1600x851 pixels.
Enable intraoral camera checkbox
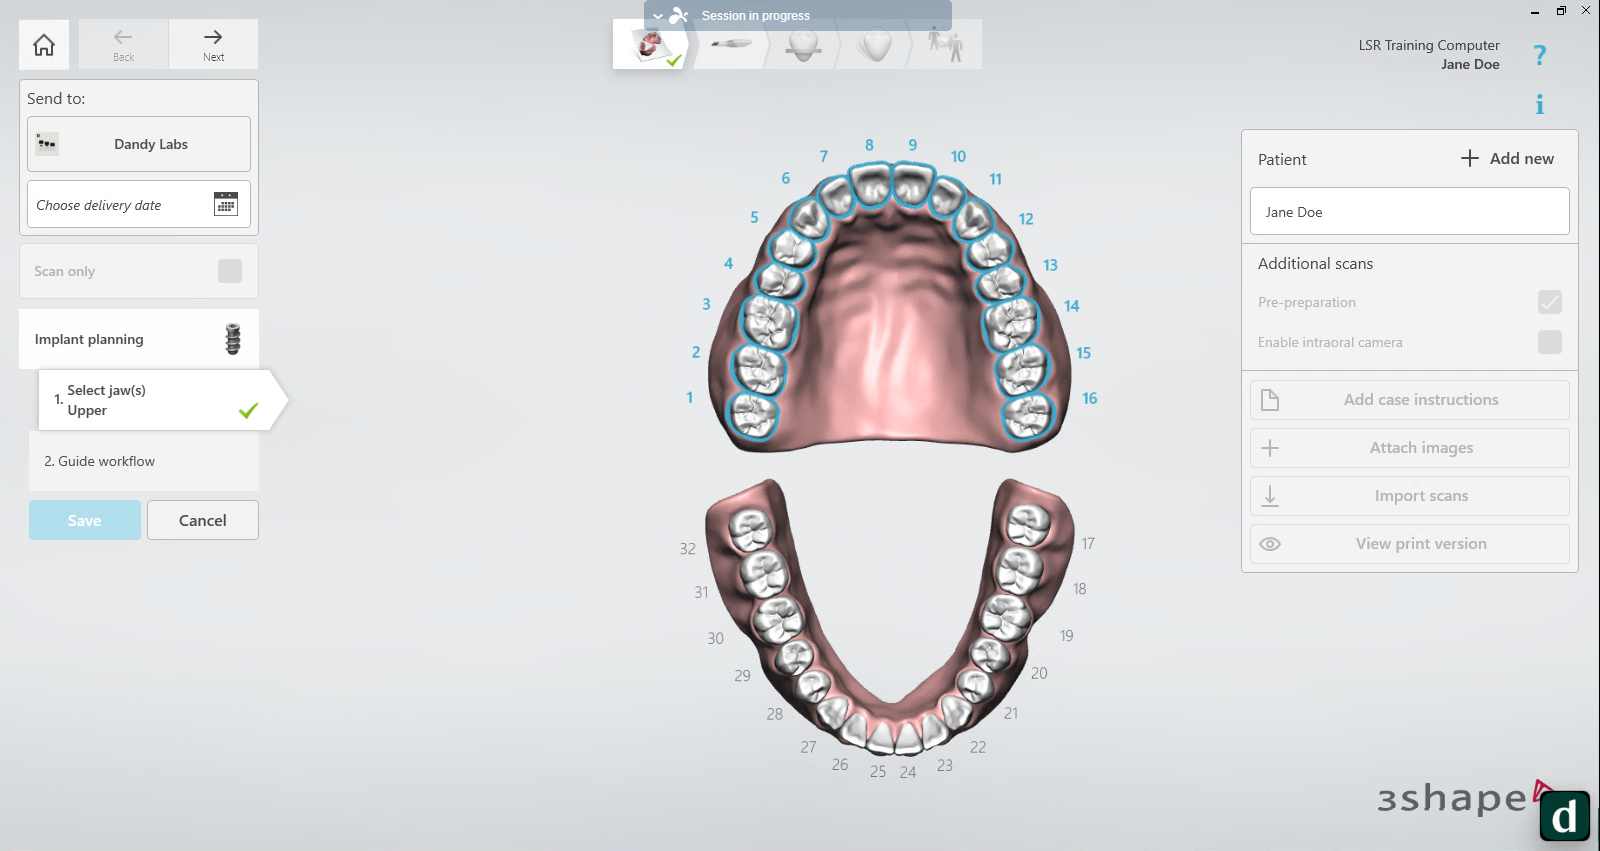pyautogui.click(x=1549, y=342)
